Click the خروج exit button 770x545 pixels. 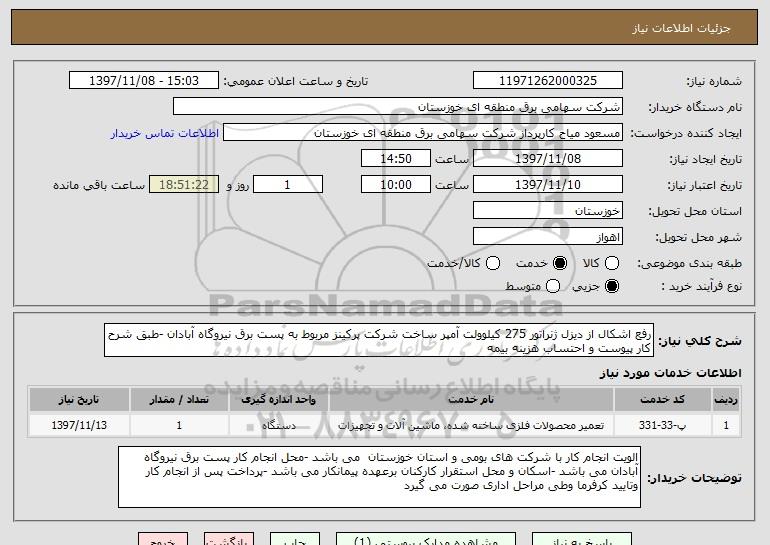[x=163, y=539]
